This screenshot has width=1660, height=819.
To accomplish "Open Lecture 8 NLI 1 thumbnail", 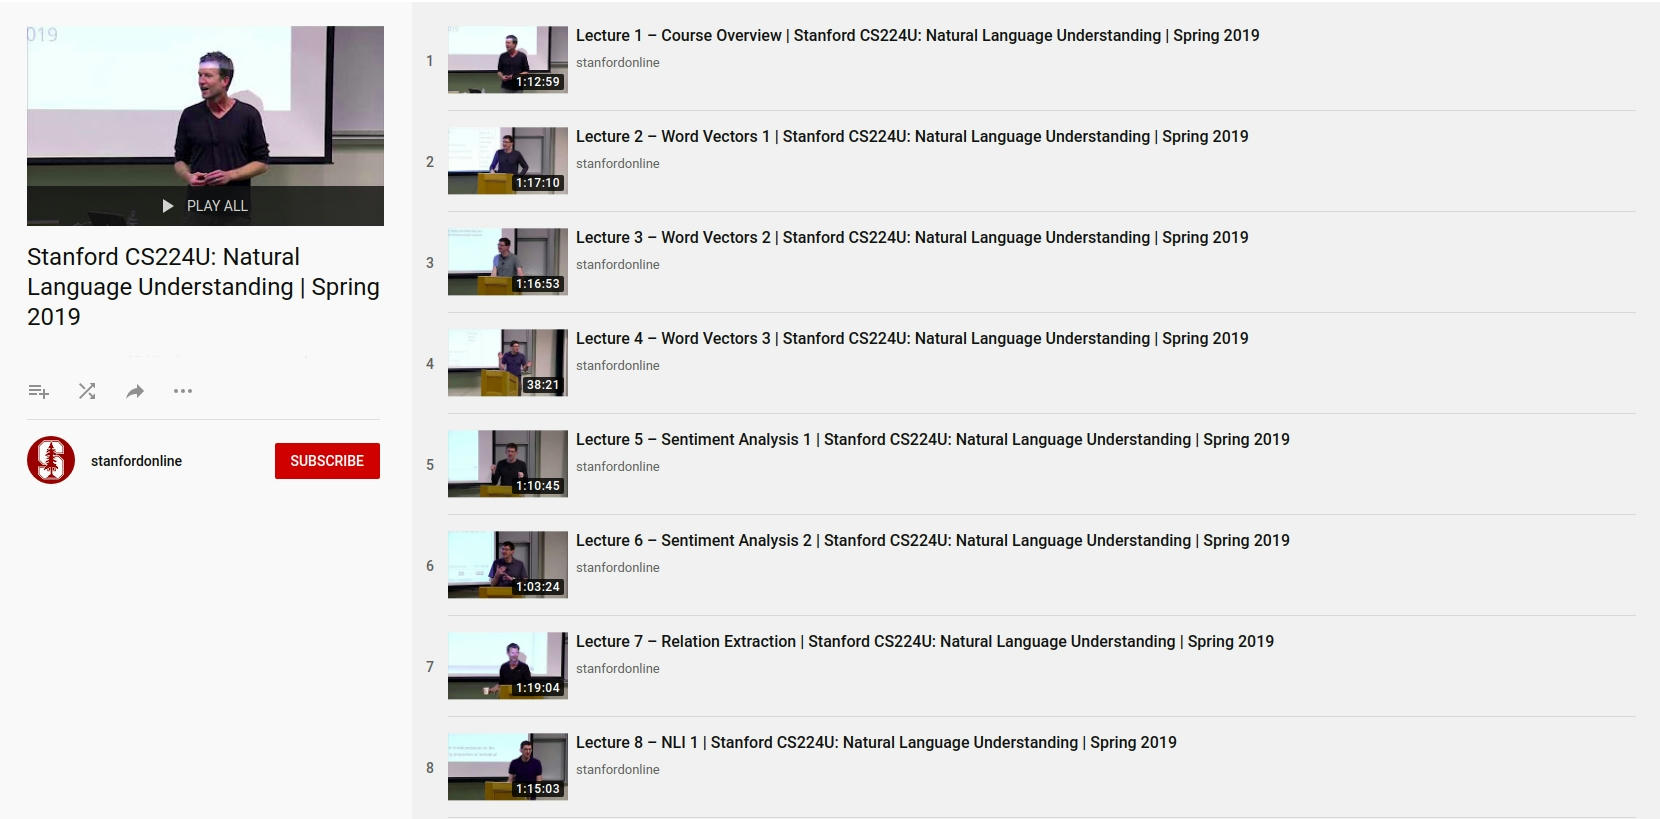I will click(508, 767).
